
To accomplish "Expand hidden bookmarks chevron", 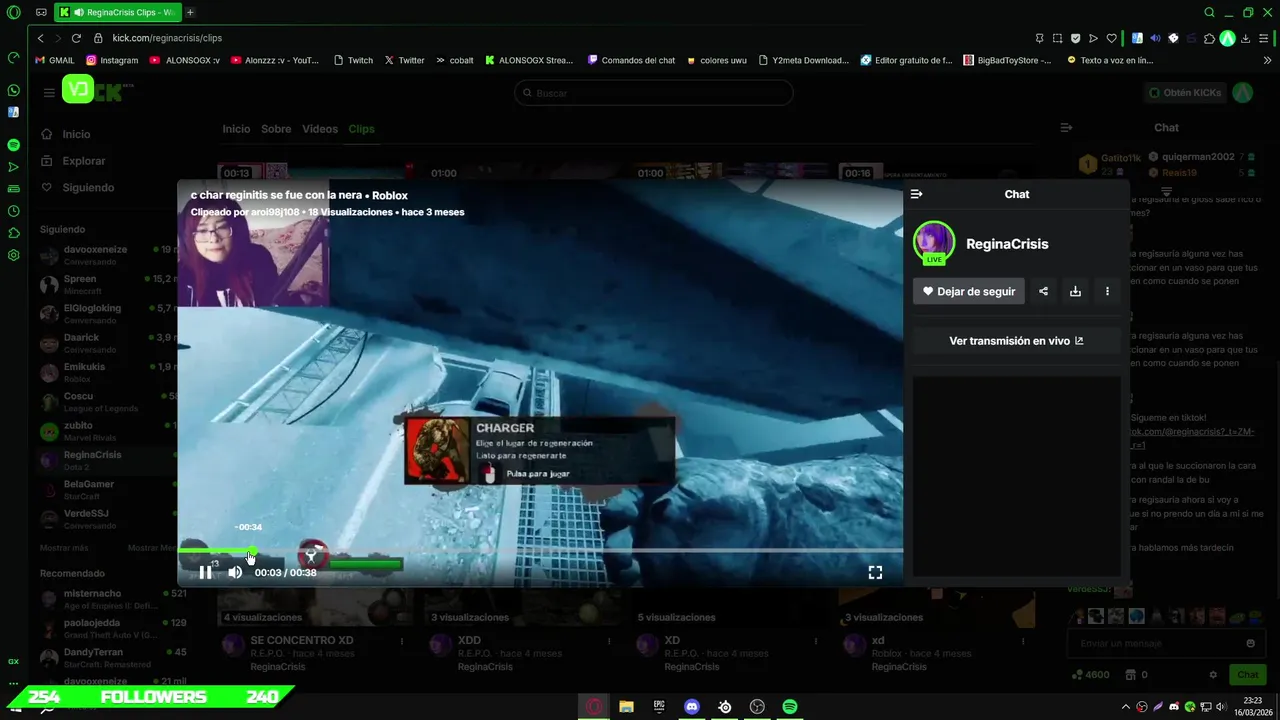I will (1267, 60).
